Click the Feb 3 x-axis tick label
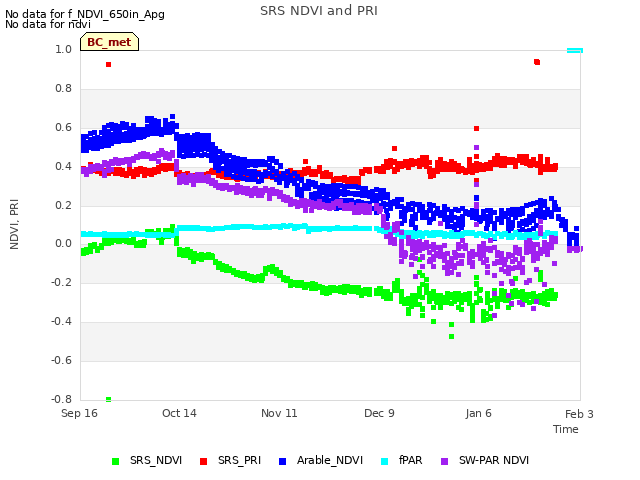This screenshot has width=640, height=480. [579, 414]
